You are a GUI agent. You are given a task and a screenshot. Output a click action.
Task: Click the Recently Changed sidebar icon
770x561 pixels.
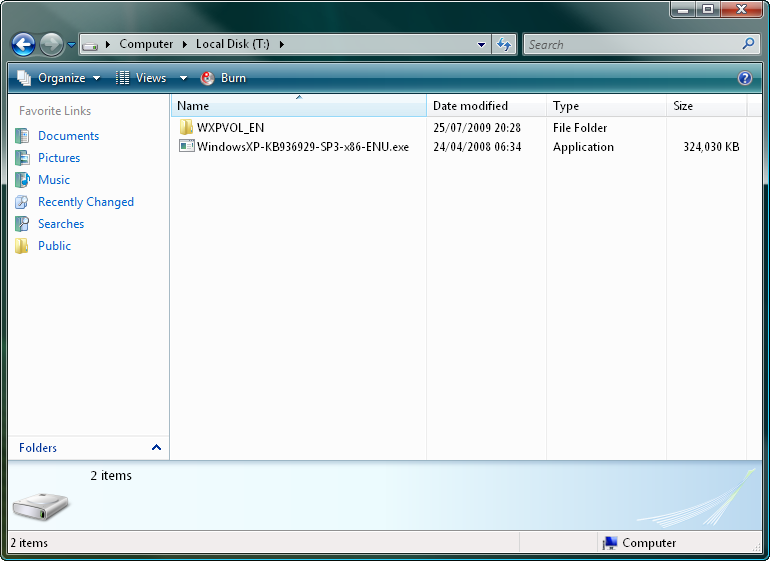click(x=22, y=202)
